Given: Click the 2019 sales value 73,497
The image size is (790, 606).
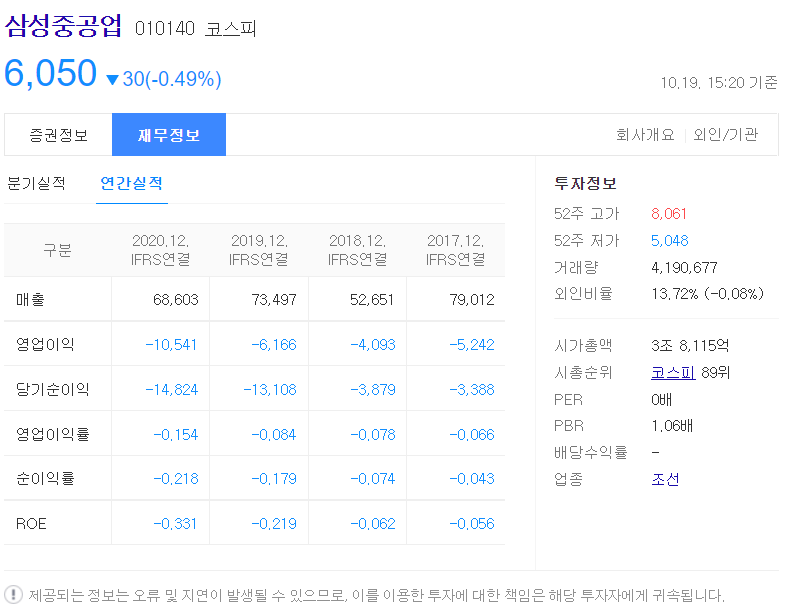Looking at the screenshot, I should [x=274, y=300].
